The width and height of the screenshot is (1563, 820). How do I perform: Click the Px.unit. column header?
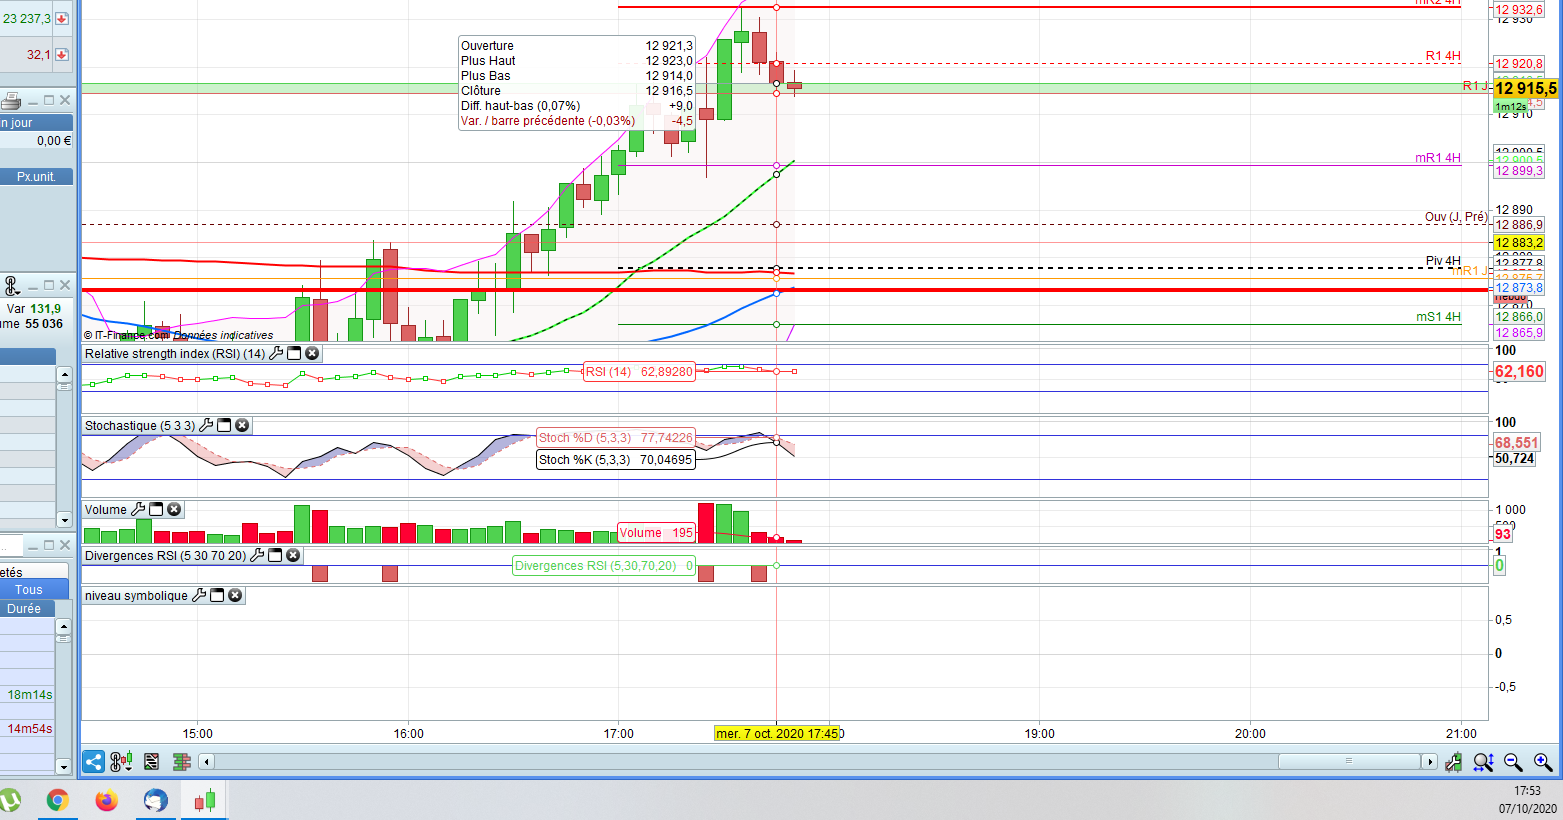coord(36,176)
